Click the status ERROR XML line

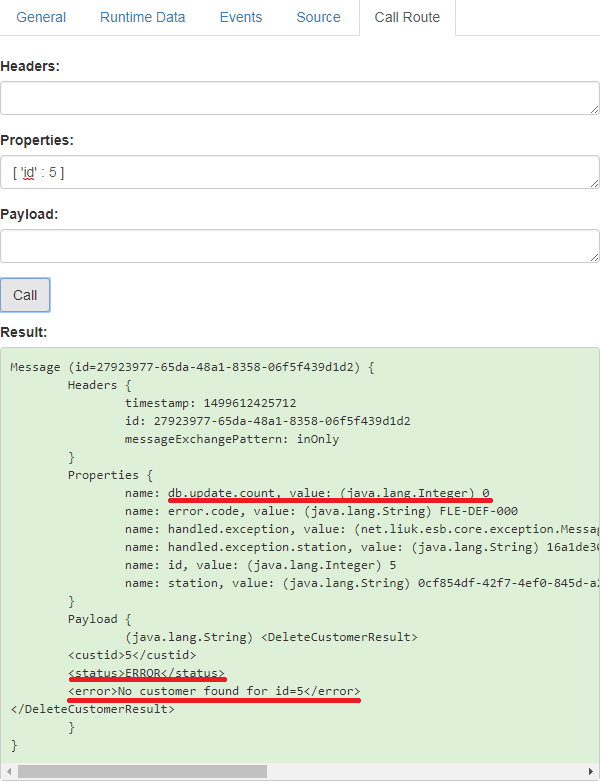click(146, 673)
